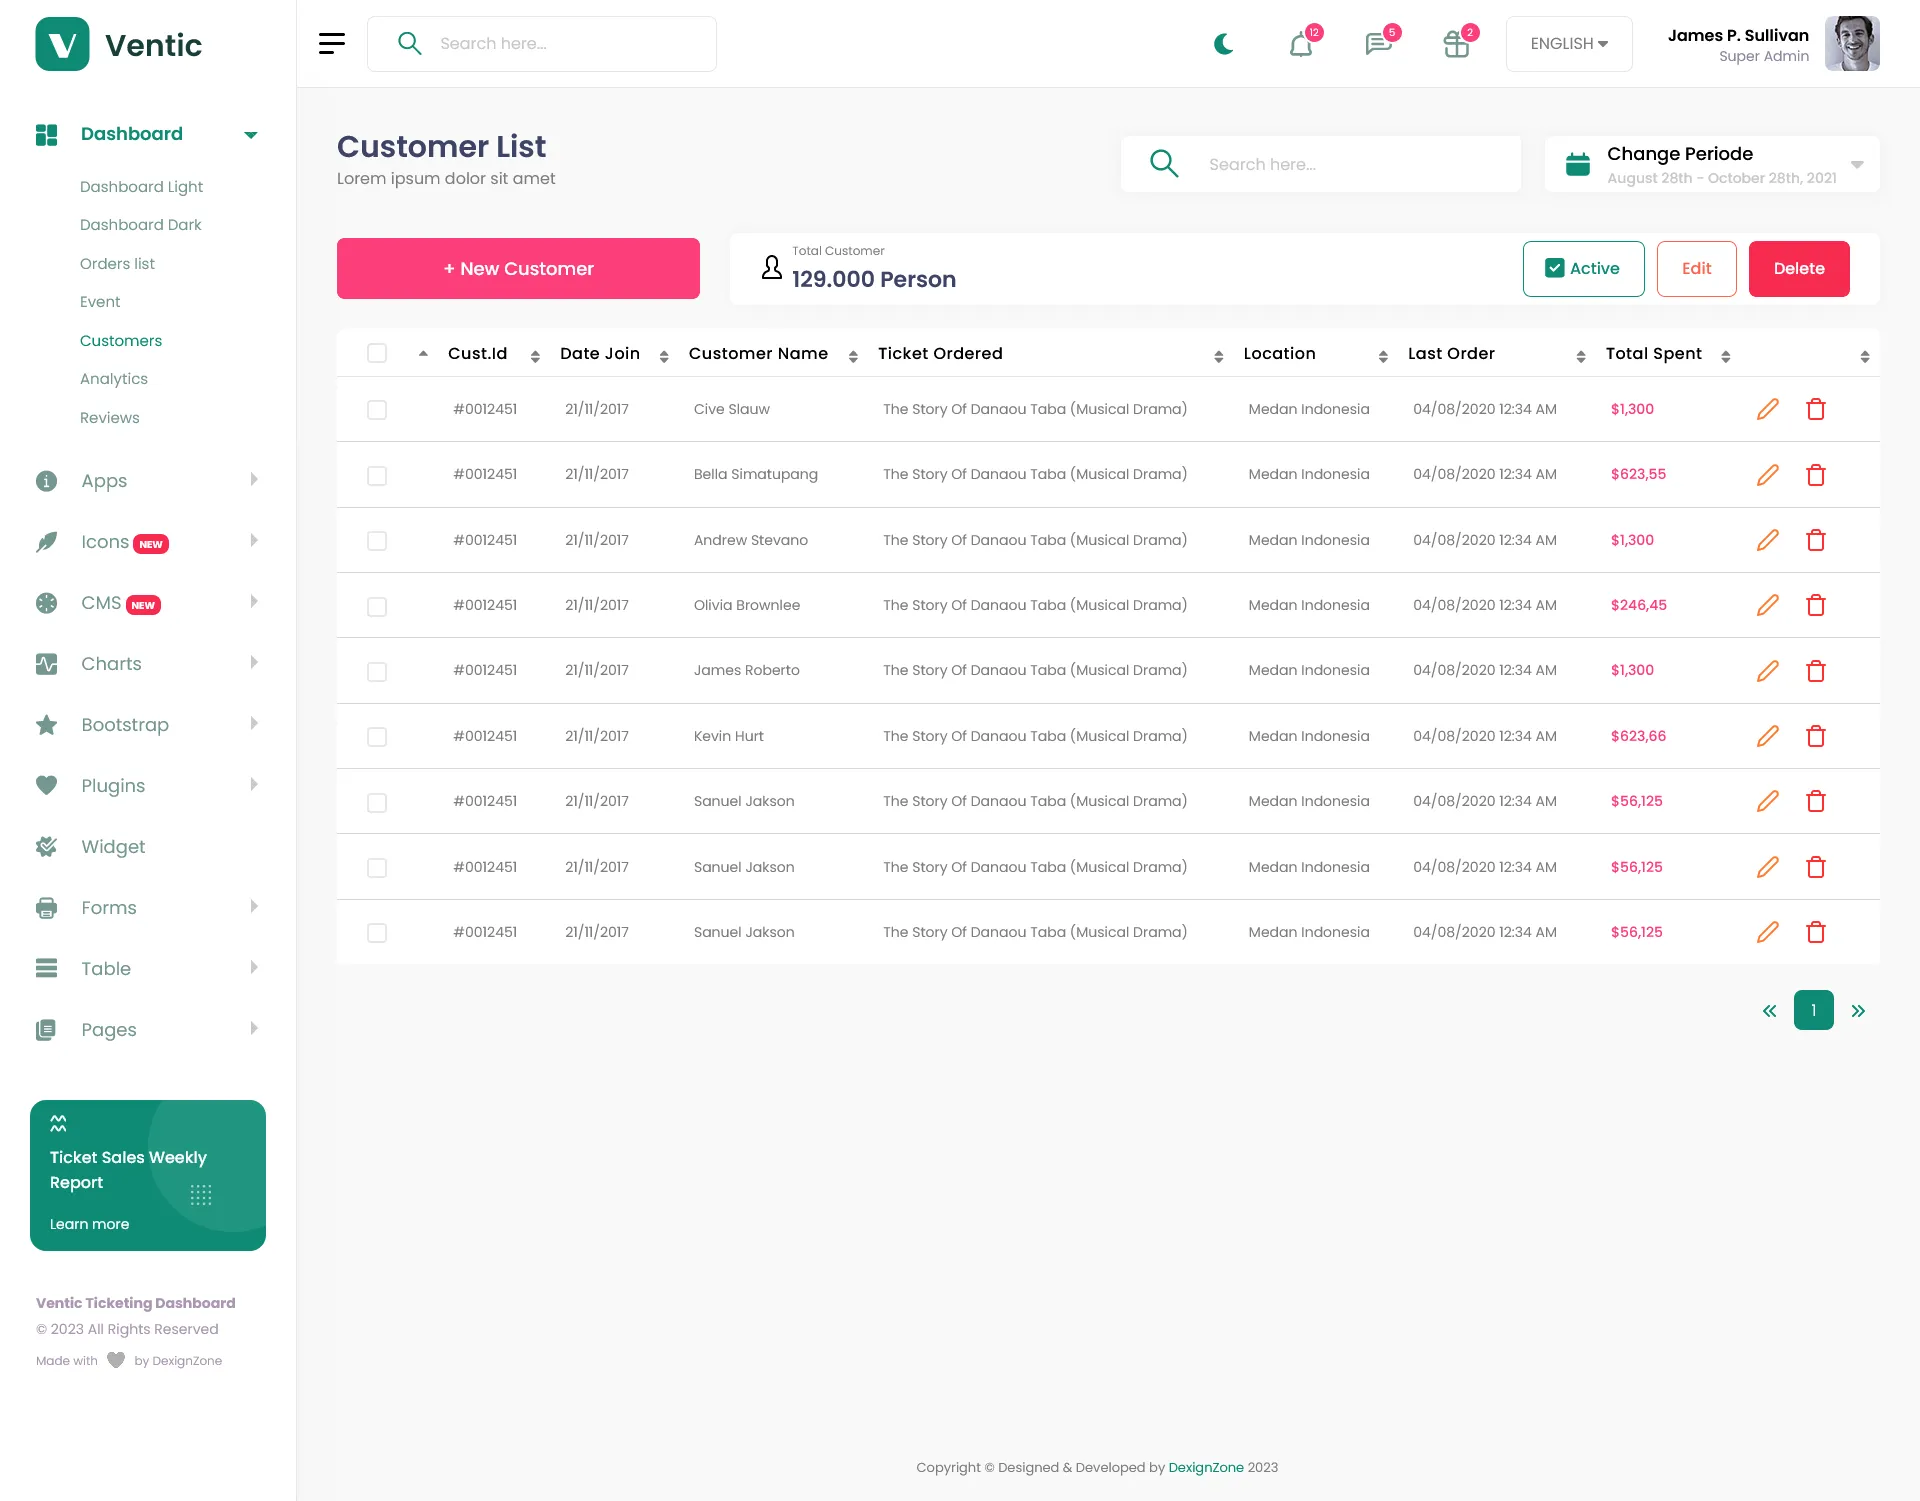Screen dimensions: 1920x1501
Task: Expand the Bootstrap sidebar menu
Action: 147,725
